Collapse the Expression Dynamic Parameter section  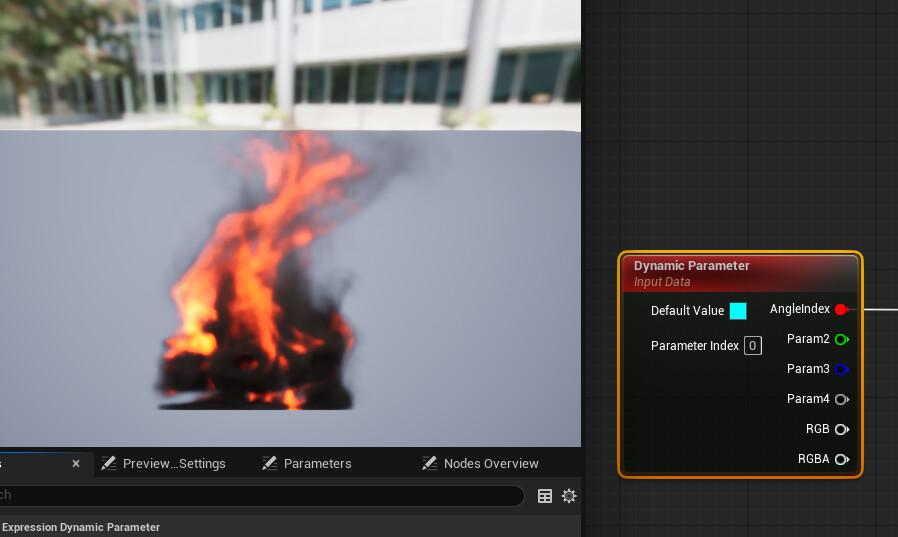[x=80, y=527]
